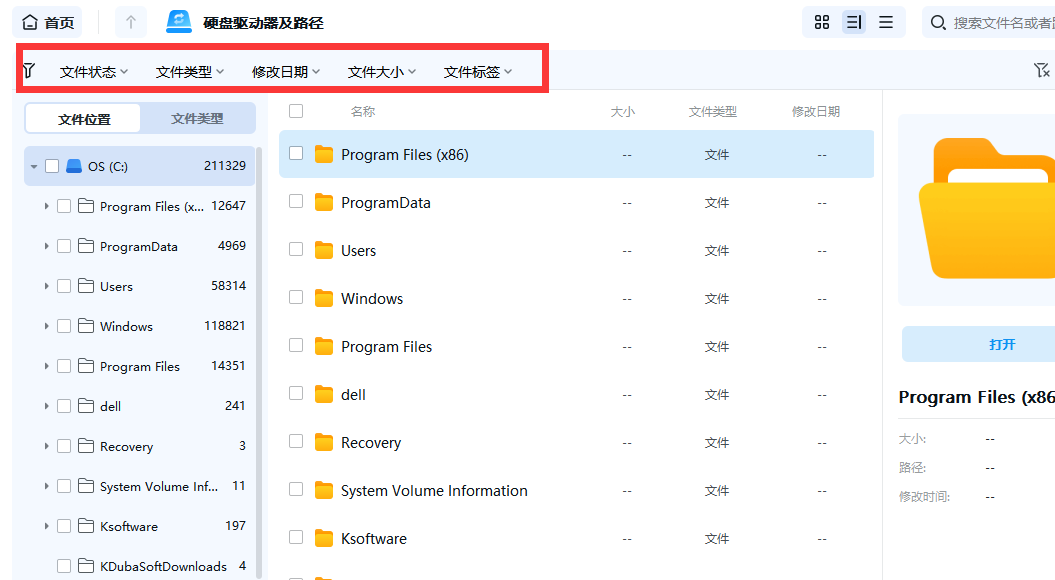Switch to compact list view icon

[886, 22]
